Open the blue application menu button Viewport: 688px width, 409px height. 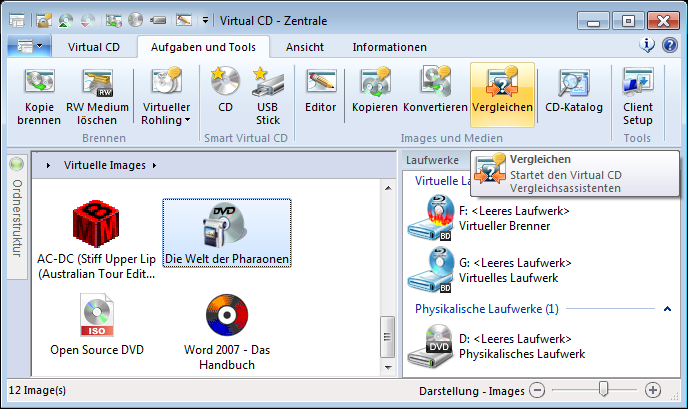click(29, 46)
